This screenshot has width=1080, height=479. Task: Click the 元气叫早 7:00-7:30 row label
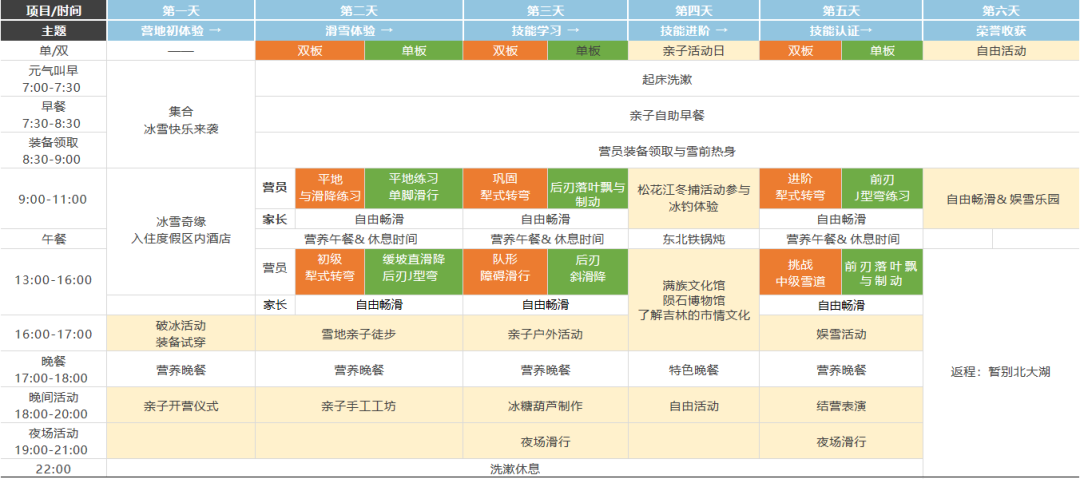53,79
